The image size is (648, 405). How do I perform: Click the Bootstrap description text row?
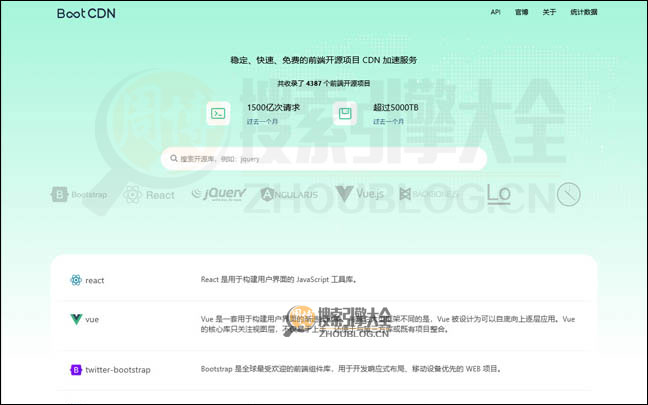[x=352, y=369]
